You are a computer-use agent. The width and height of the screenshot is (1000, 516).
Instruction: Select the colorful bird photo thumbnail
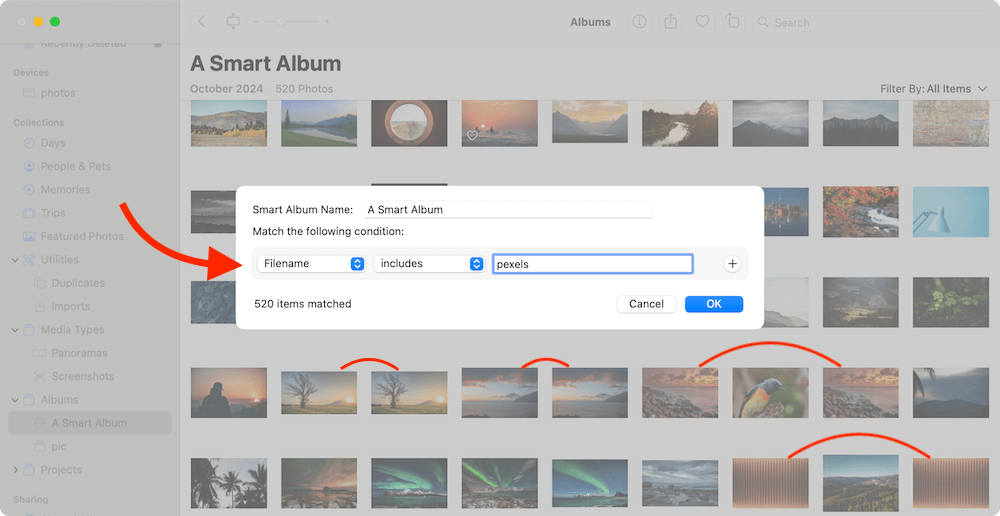[x=770, y=392]
